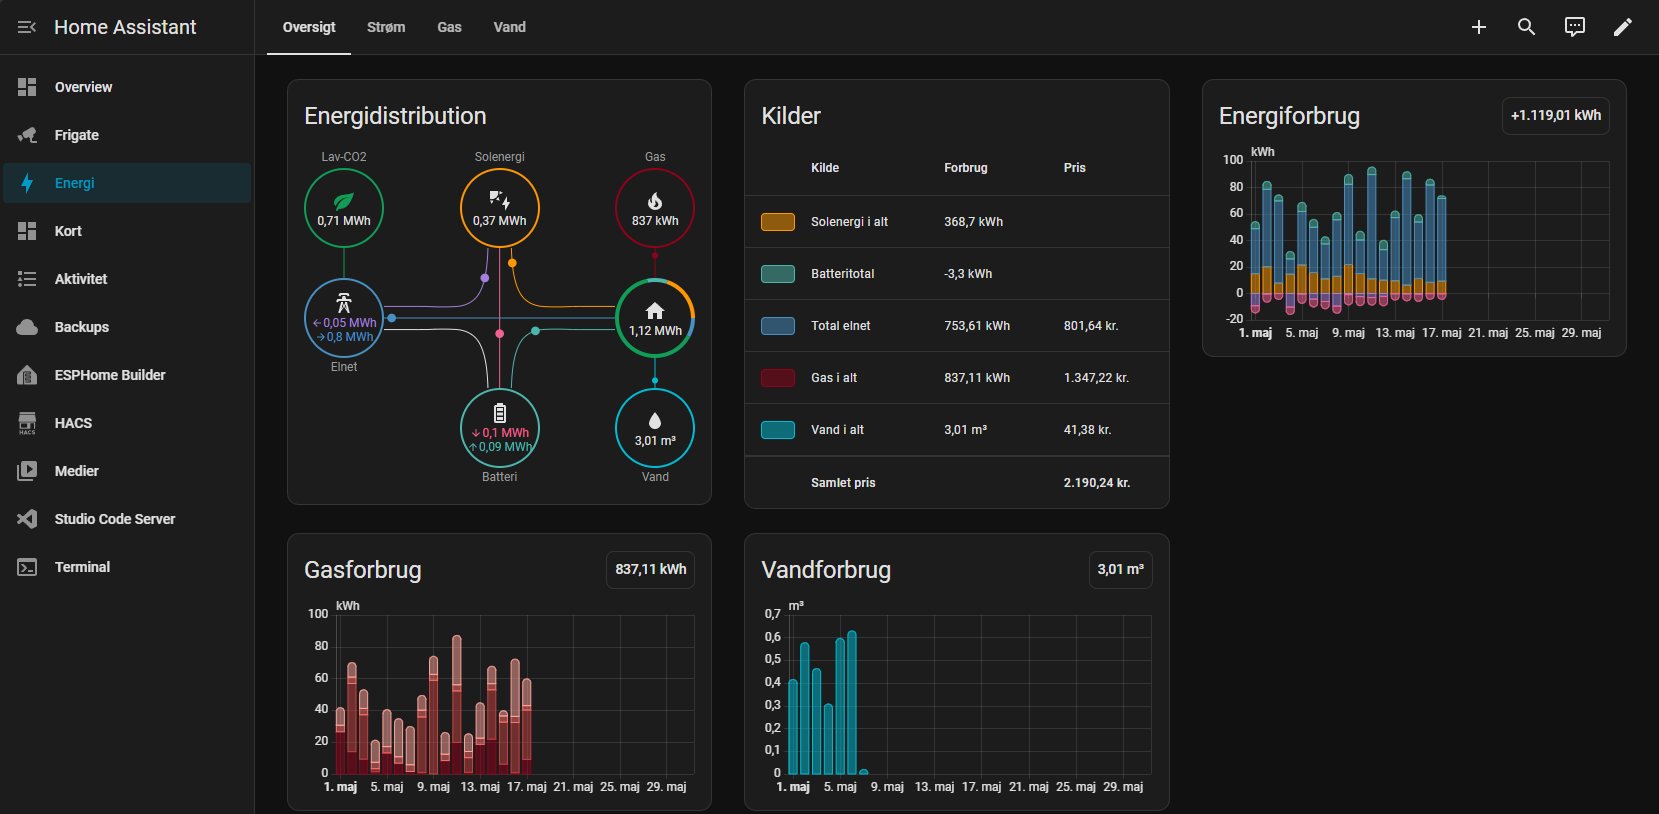Screen dimensions: 1659x814
Task: Click the Gas i alt color swatch
Action: pos(778,378)
